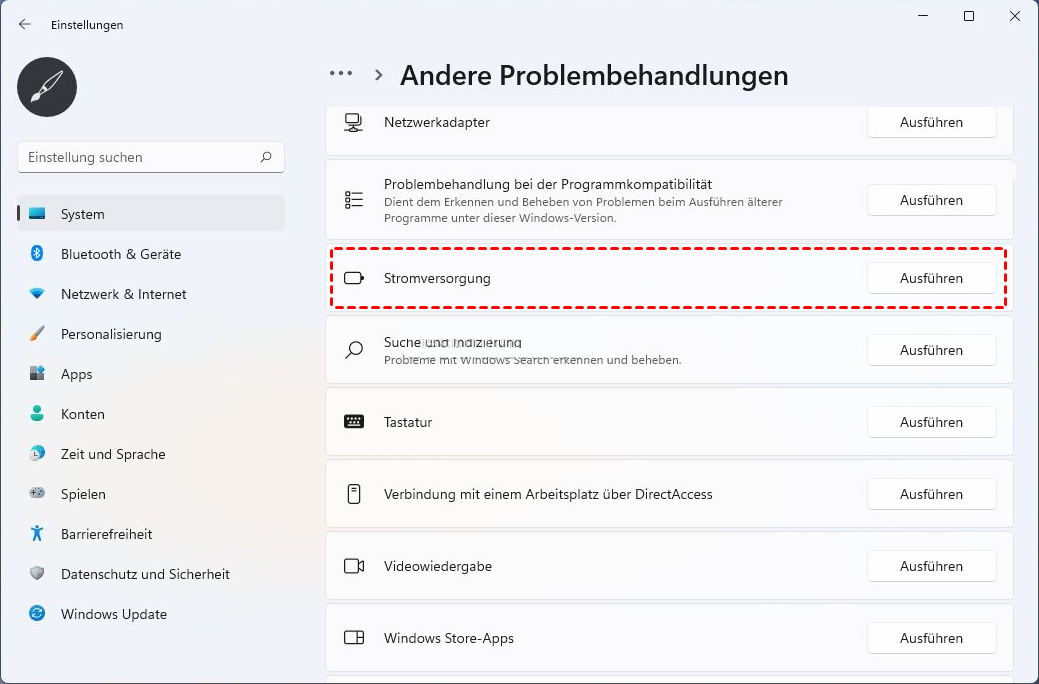The height and width of the screenshot is (684, 1039).
Task: Click Ausführen for Stromversorgung
Action: click(931, 278)
